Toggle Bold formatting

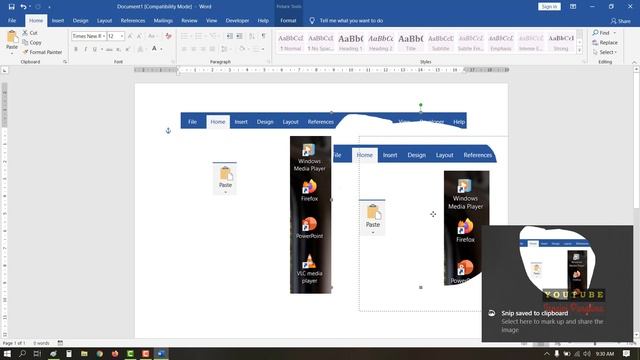[x=76, y=49]
